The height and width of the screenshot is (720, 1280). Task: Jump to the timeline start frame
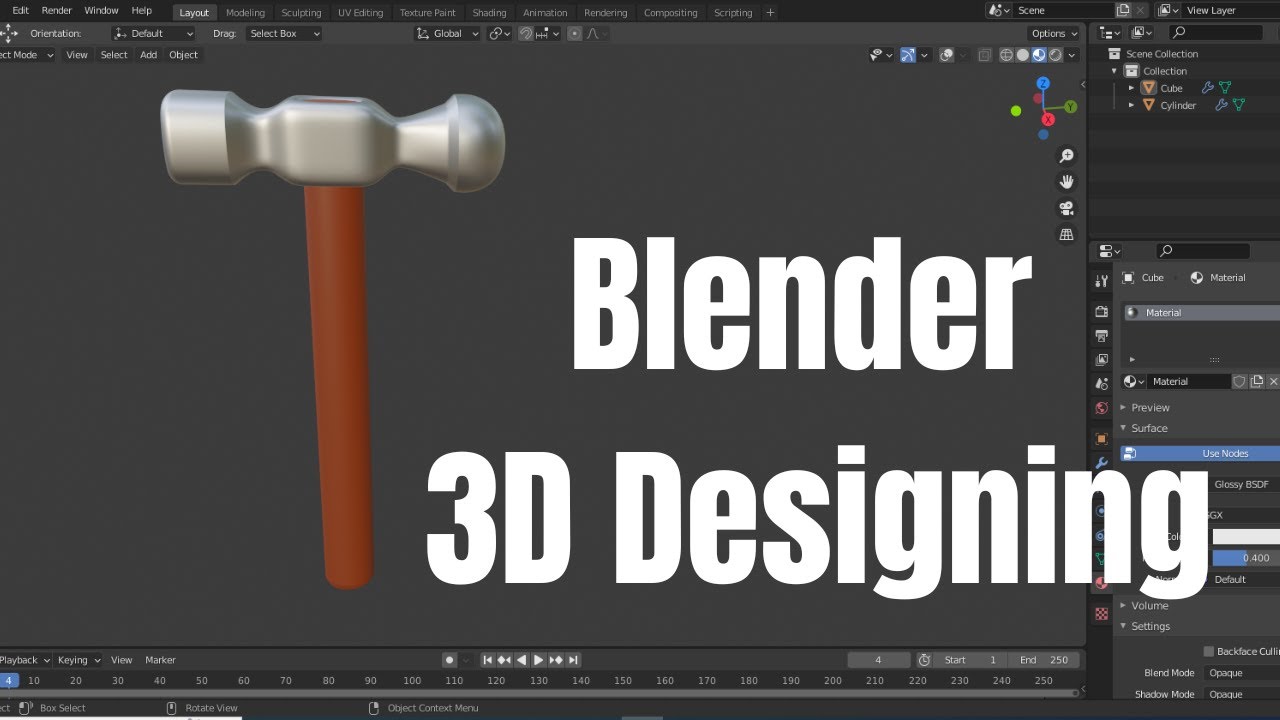coord(488,660)
